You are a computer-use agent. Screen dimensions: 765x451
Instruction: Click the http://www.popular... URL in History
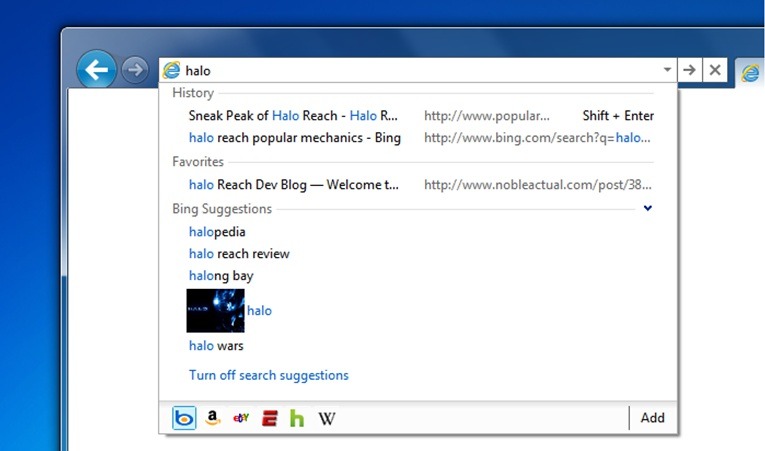click(486, 116)
